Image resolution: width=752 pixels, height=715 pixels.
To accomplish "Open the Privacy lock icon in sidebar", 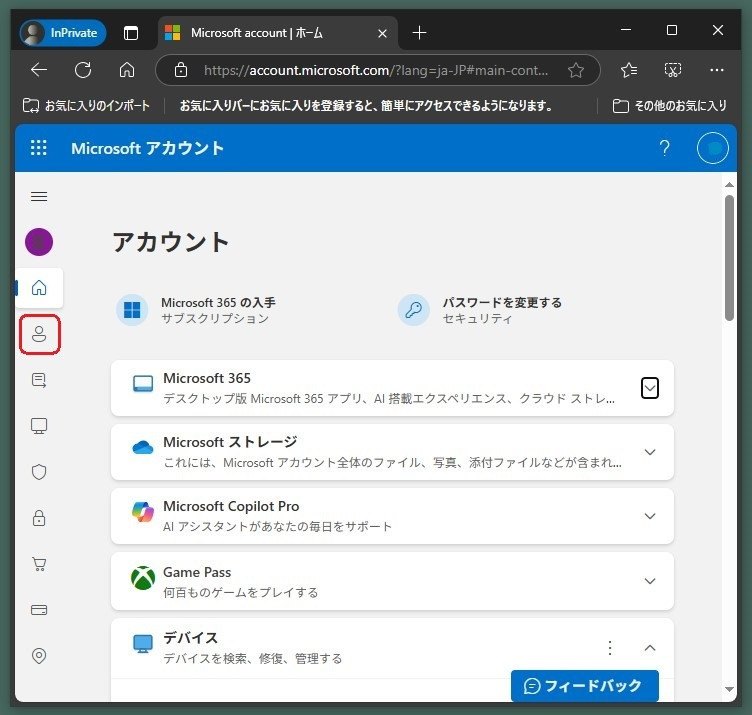I will 39,518.
